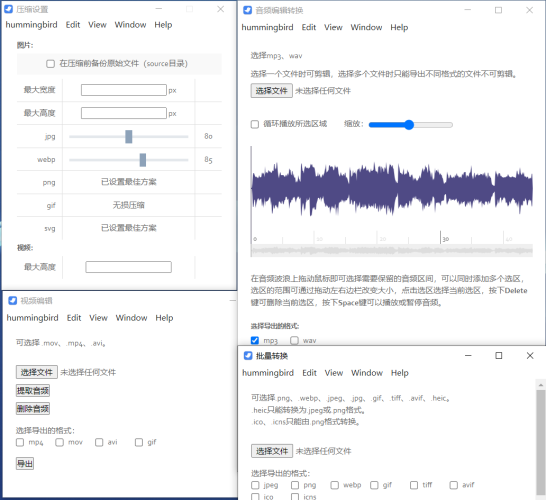Viewport: 546px width, 500px height.
Task: Maximize the 音频编辑转换 window
Action: coord(498,10)
